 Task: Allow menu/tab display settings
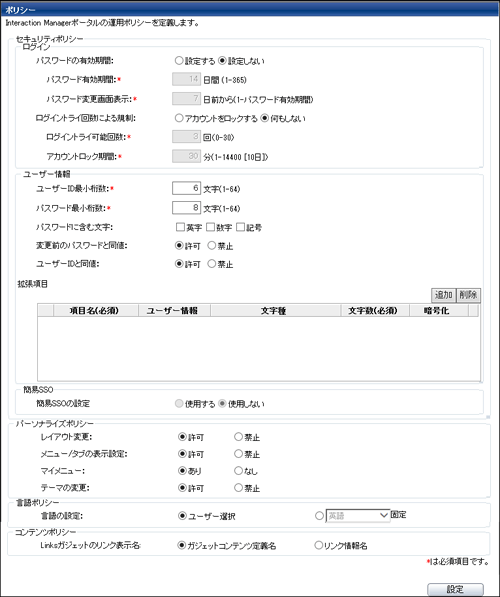182,454
